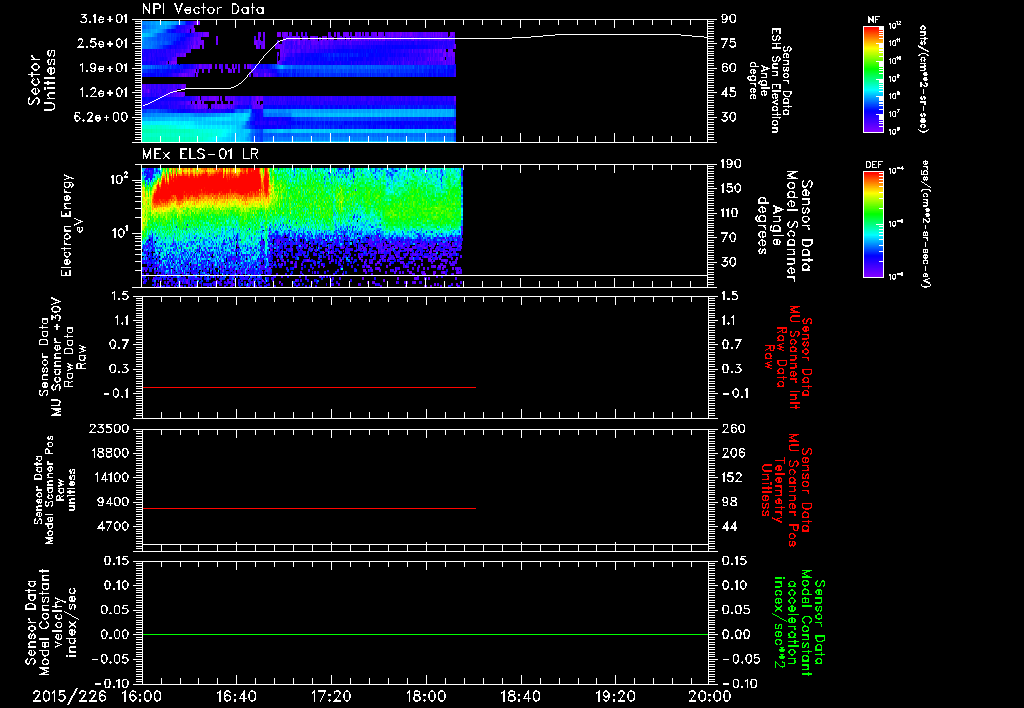Image resolution: width=1024 pixels, height=708 pixels.
Task: Click the "206" telemetry tick label
Action: point(732,453)
